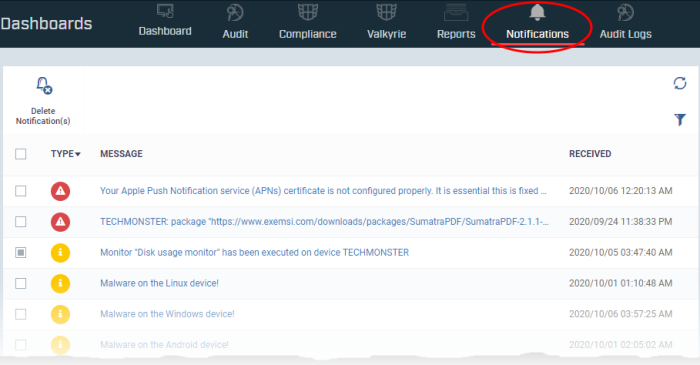
Task: Click red warning icon of APNs notification
Action: (60, 191)
